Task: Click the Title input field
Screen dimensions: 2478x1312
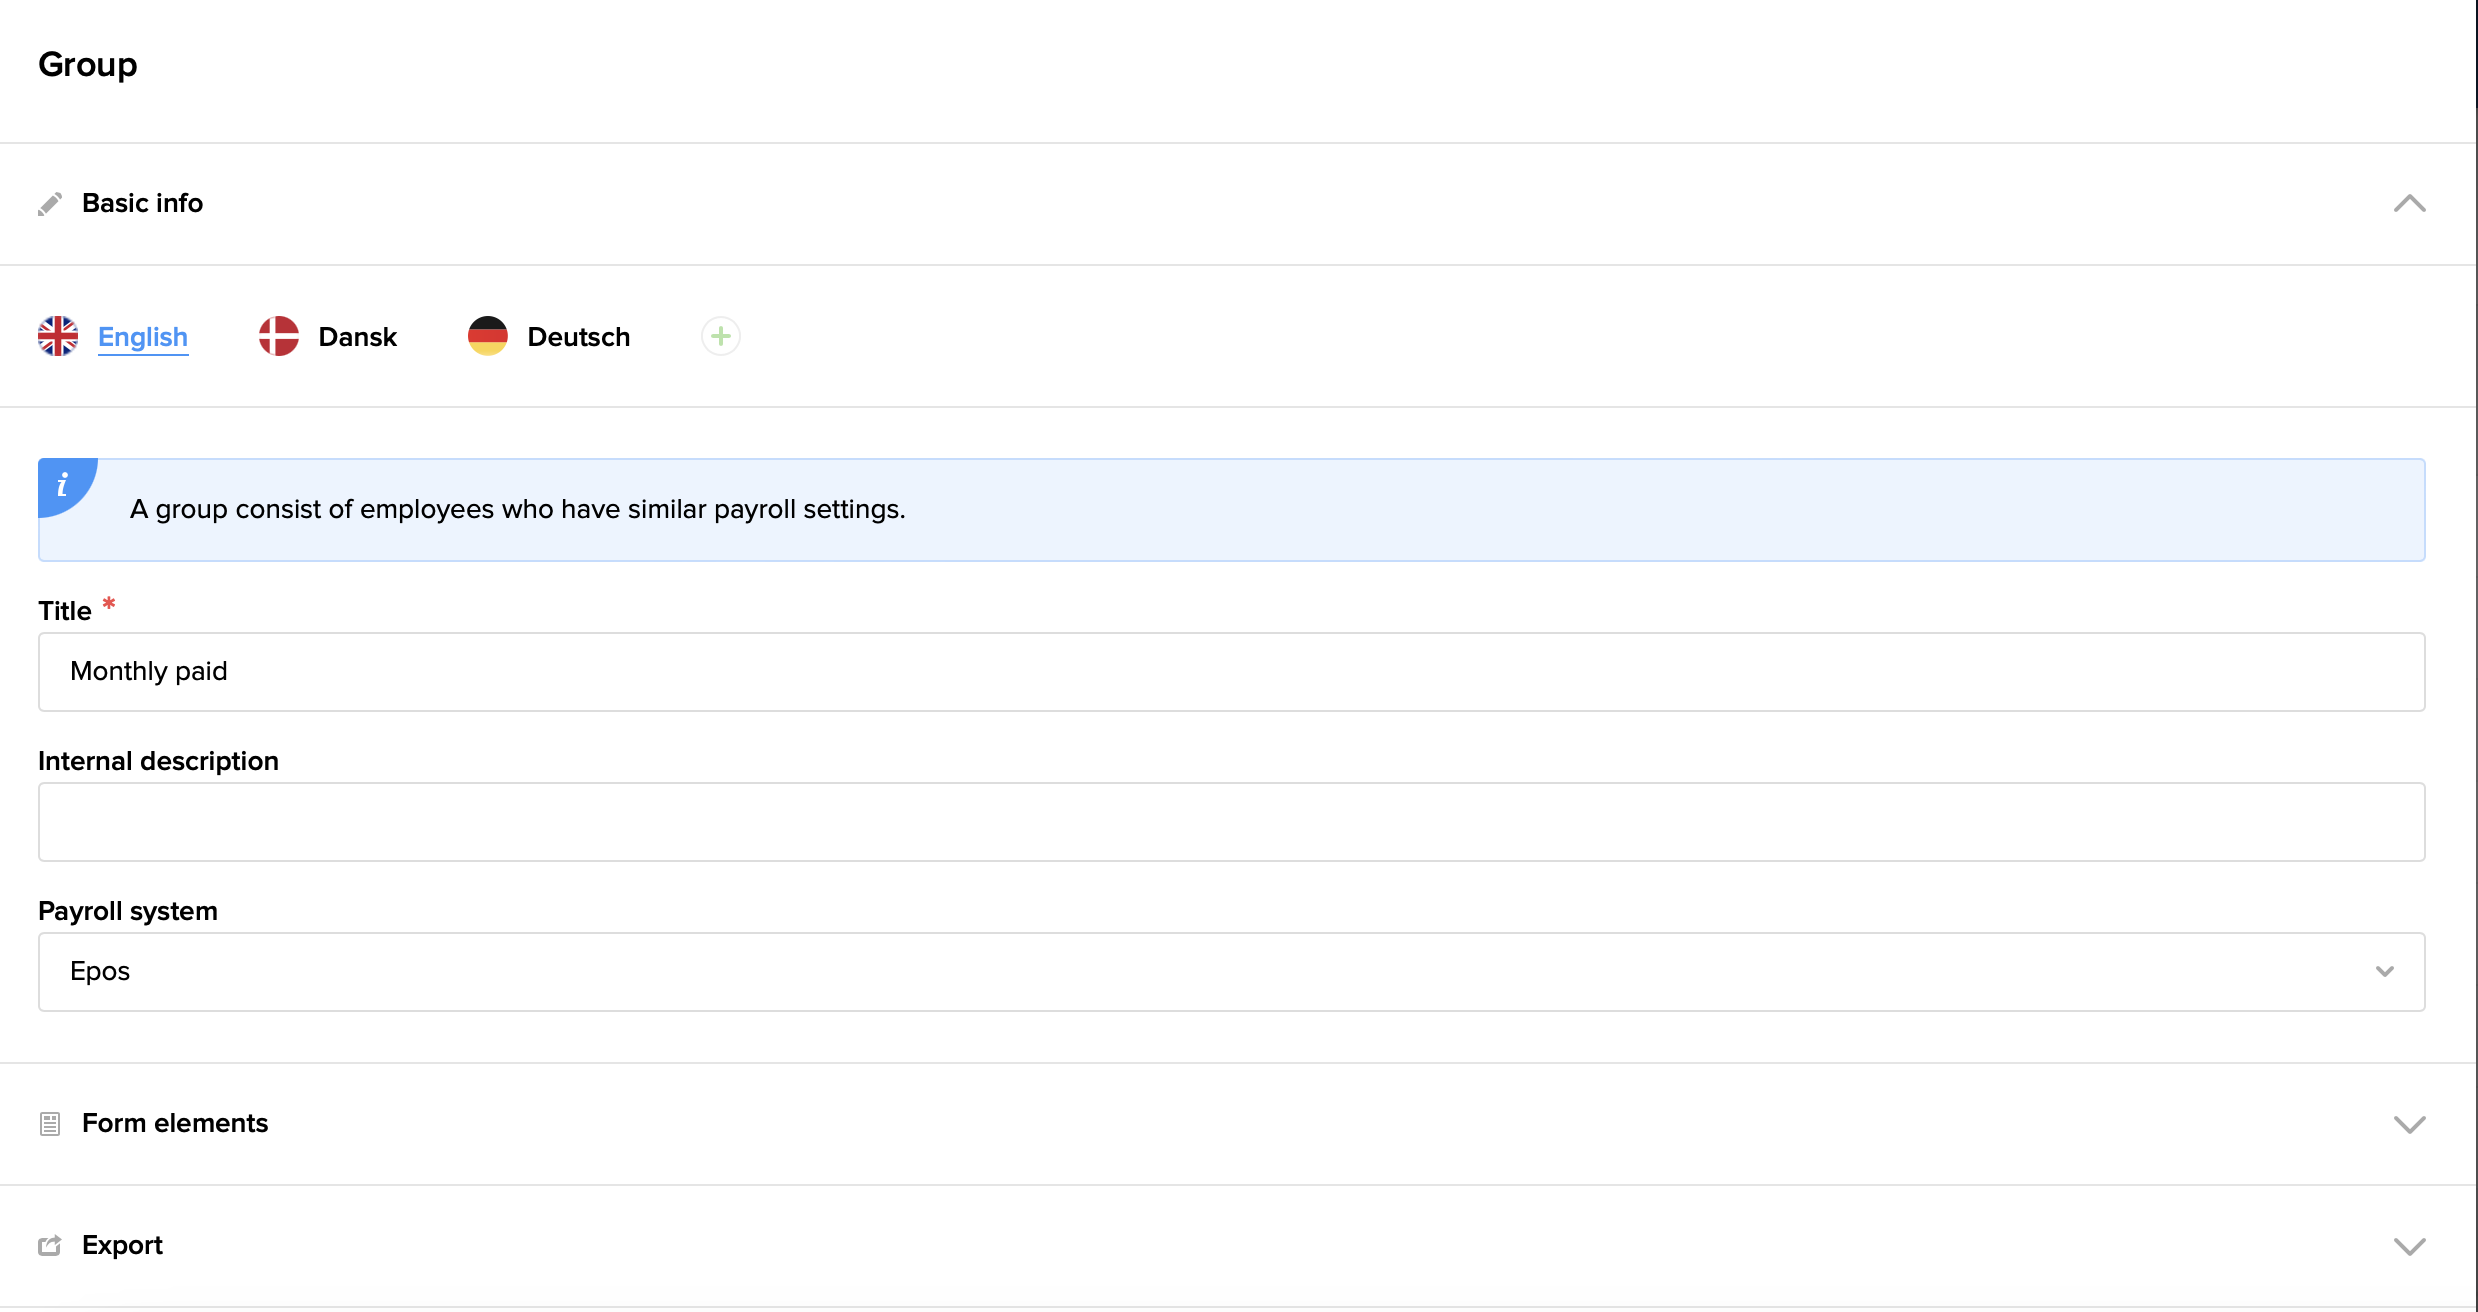Action: pyautogui.click(x=1231, y=672)
